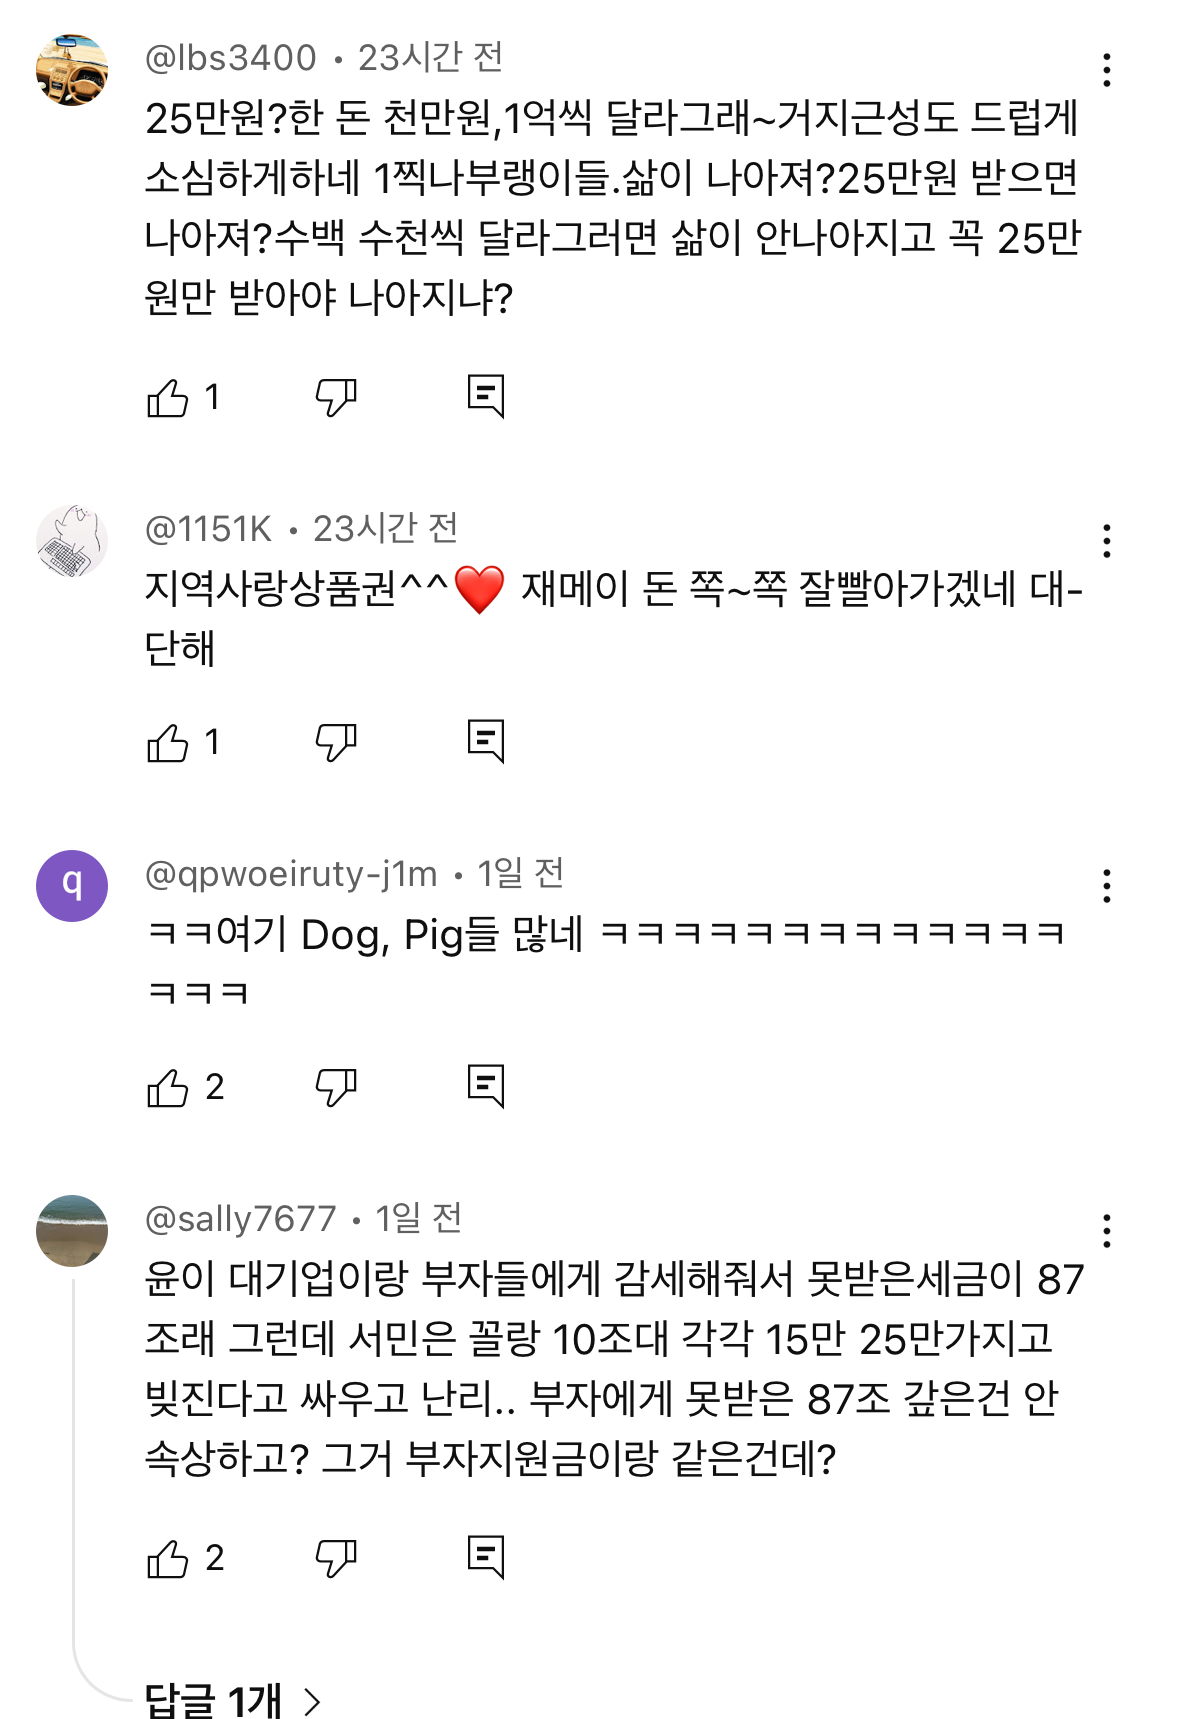Like the @1151K comment about 지역사랑상품권
The width and height of the screenshot is (1179, 1719).
168,743
